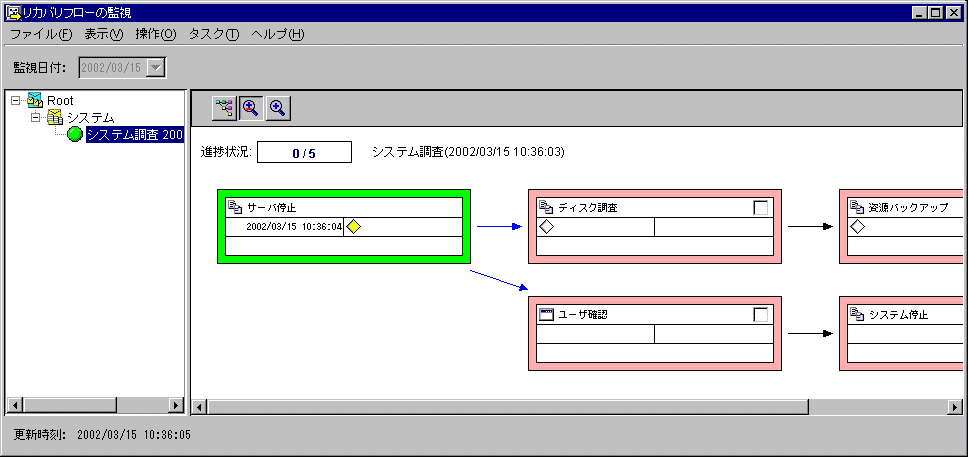Select the システム調査 200 tree item
Viewport: 968px width, 457px height.
pyautogui.click(x=135, y=134)
